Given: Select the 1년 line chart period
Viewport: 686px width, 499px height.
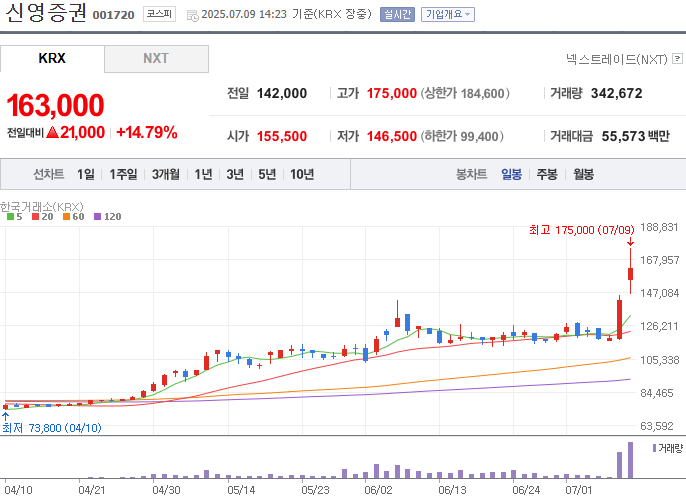Looking at the screenshot, I should pyautogui.click(x=203, y=174).
